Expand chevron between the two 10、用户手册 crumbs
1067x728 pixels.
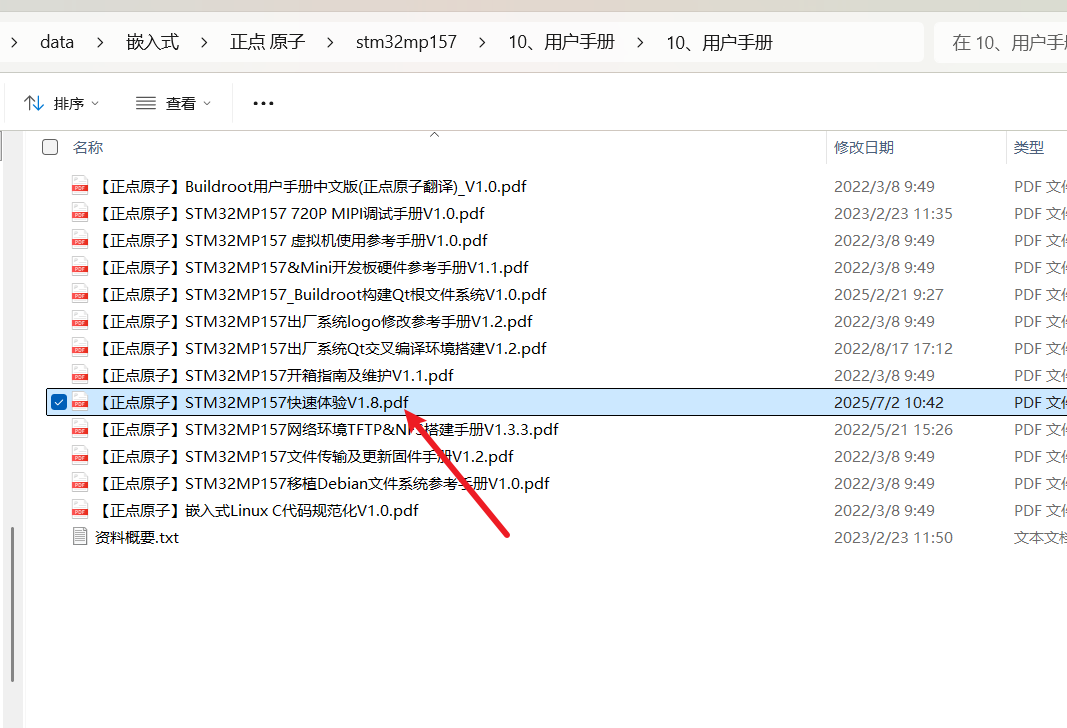coord(640,42)
